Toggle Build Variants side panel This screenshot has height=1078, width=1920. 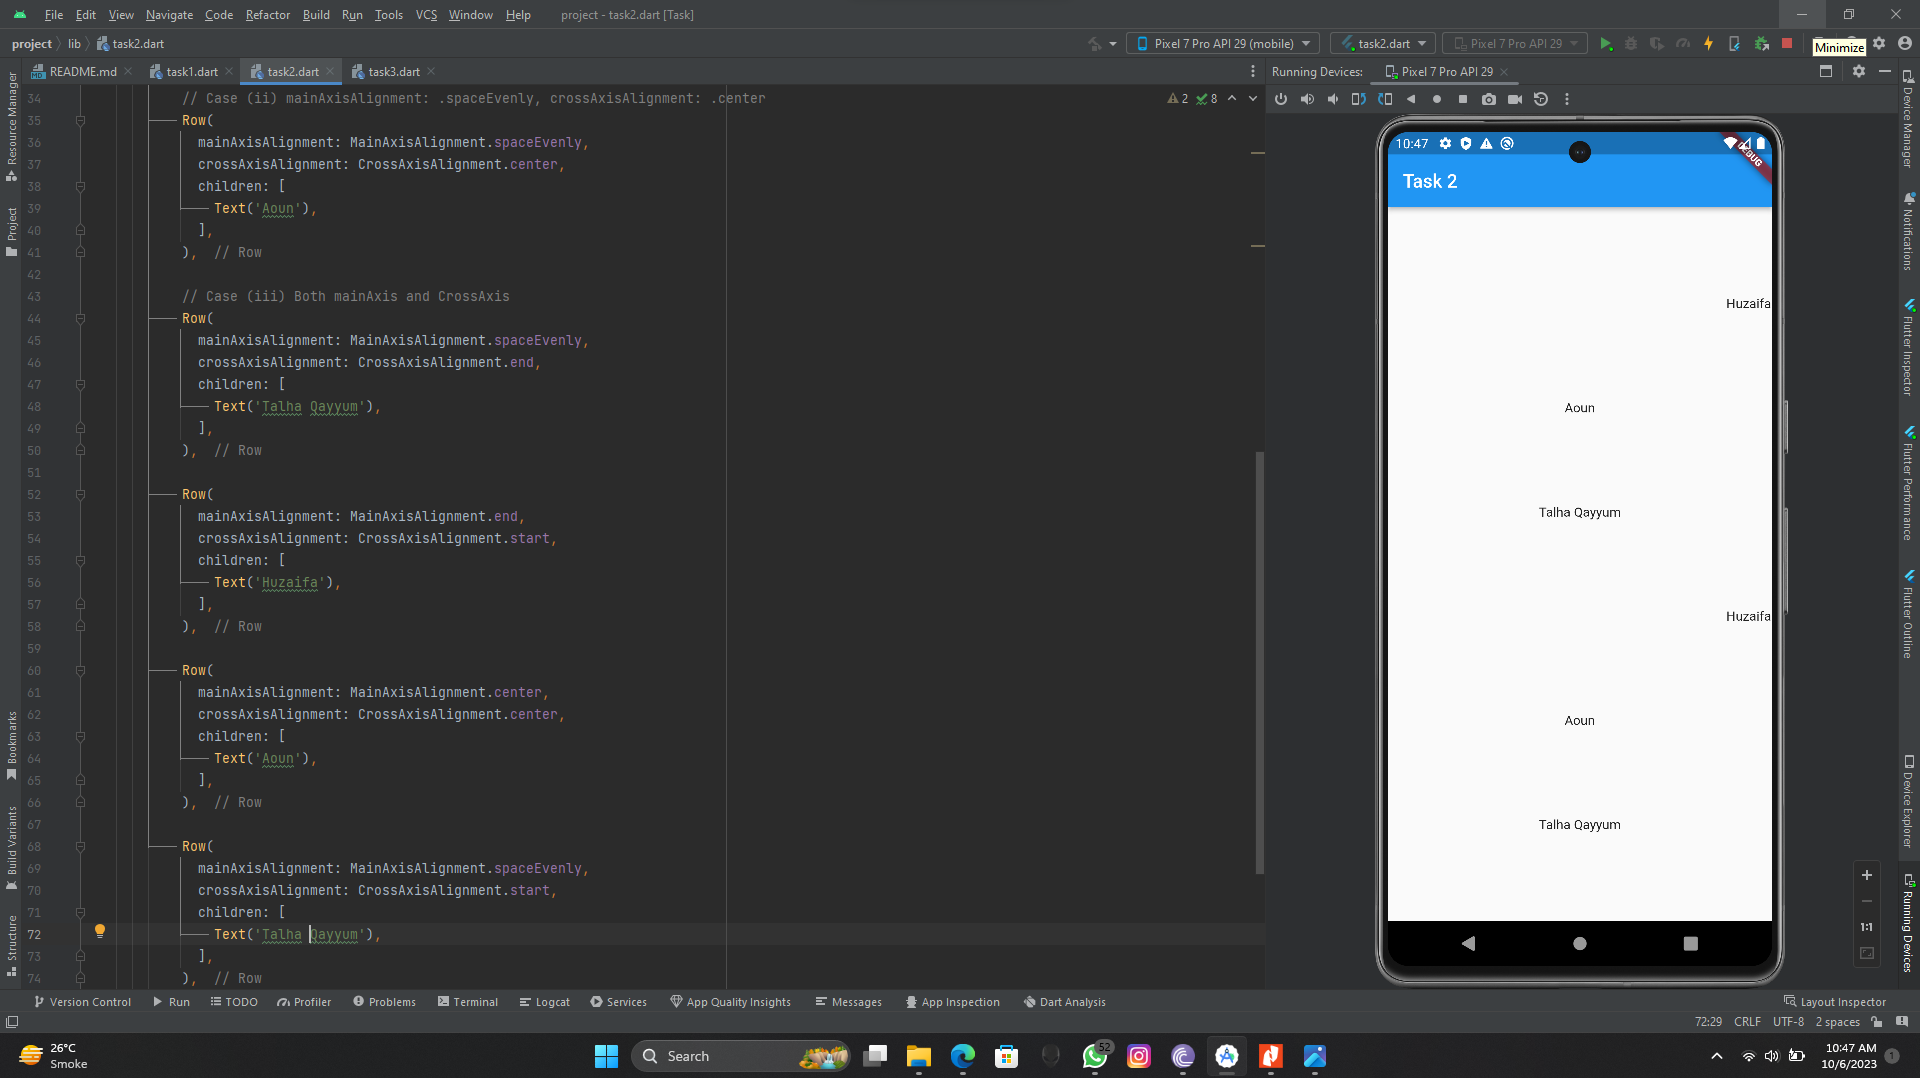(x=11, y=846)
